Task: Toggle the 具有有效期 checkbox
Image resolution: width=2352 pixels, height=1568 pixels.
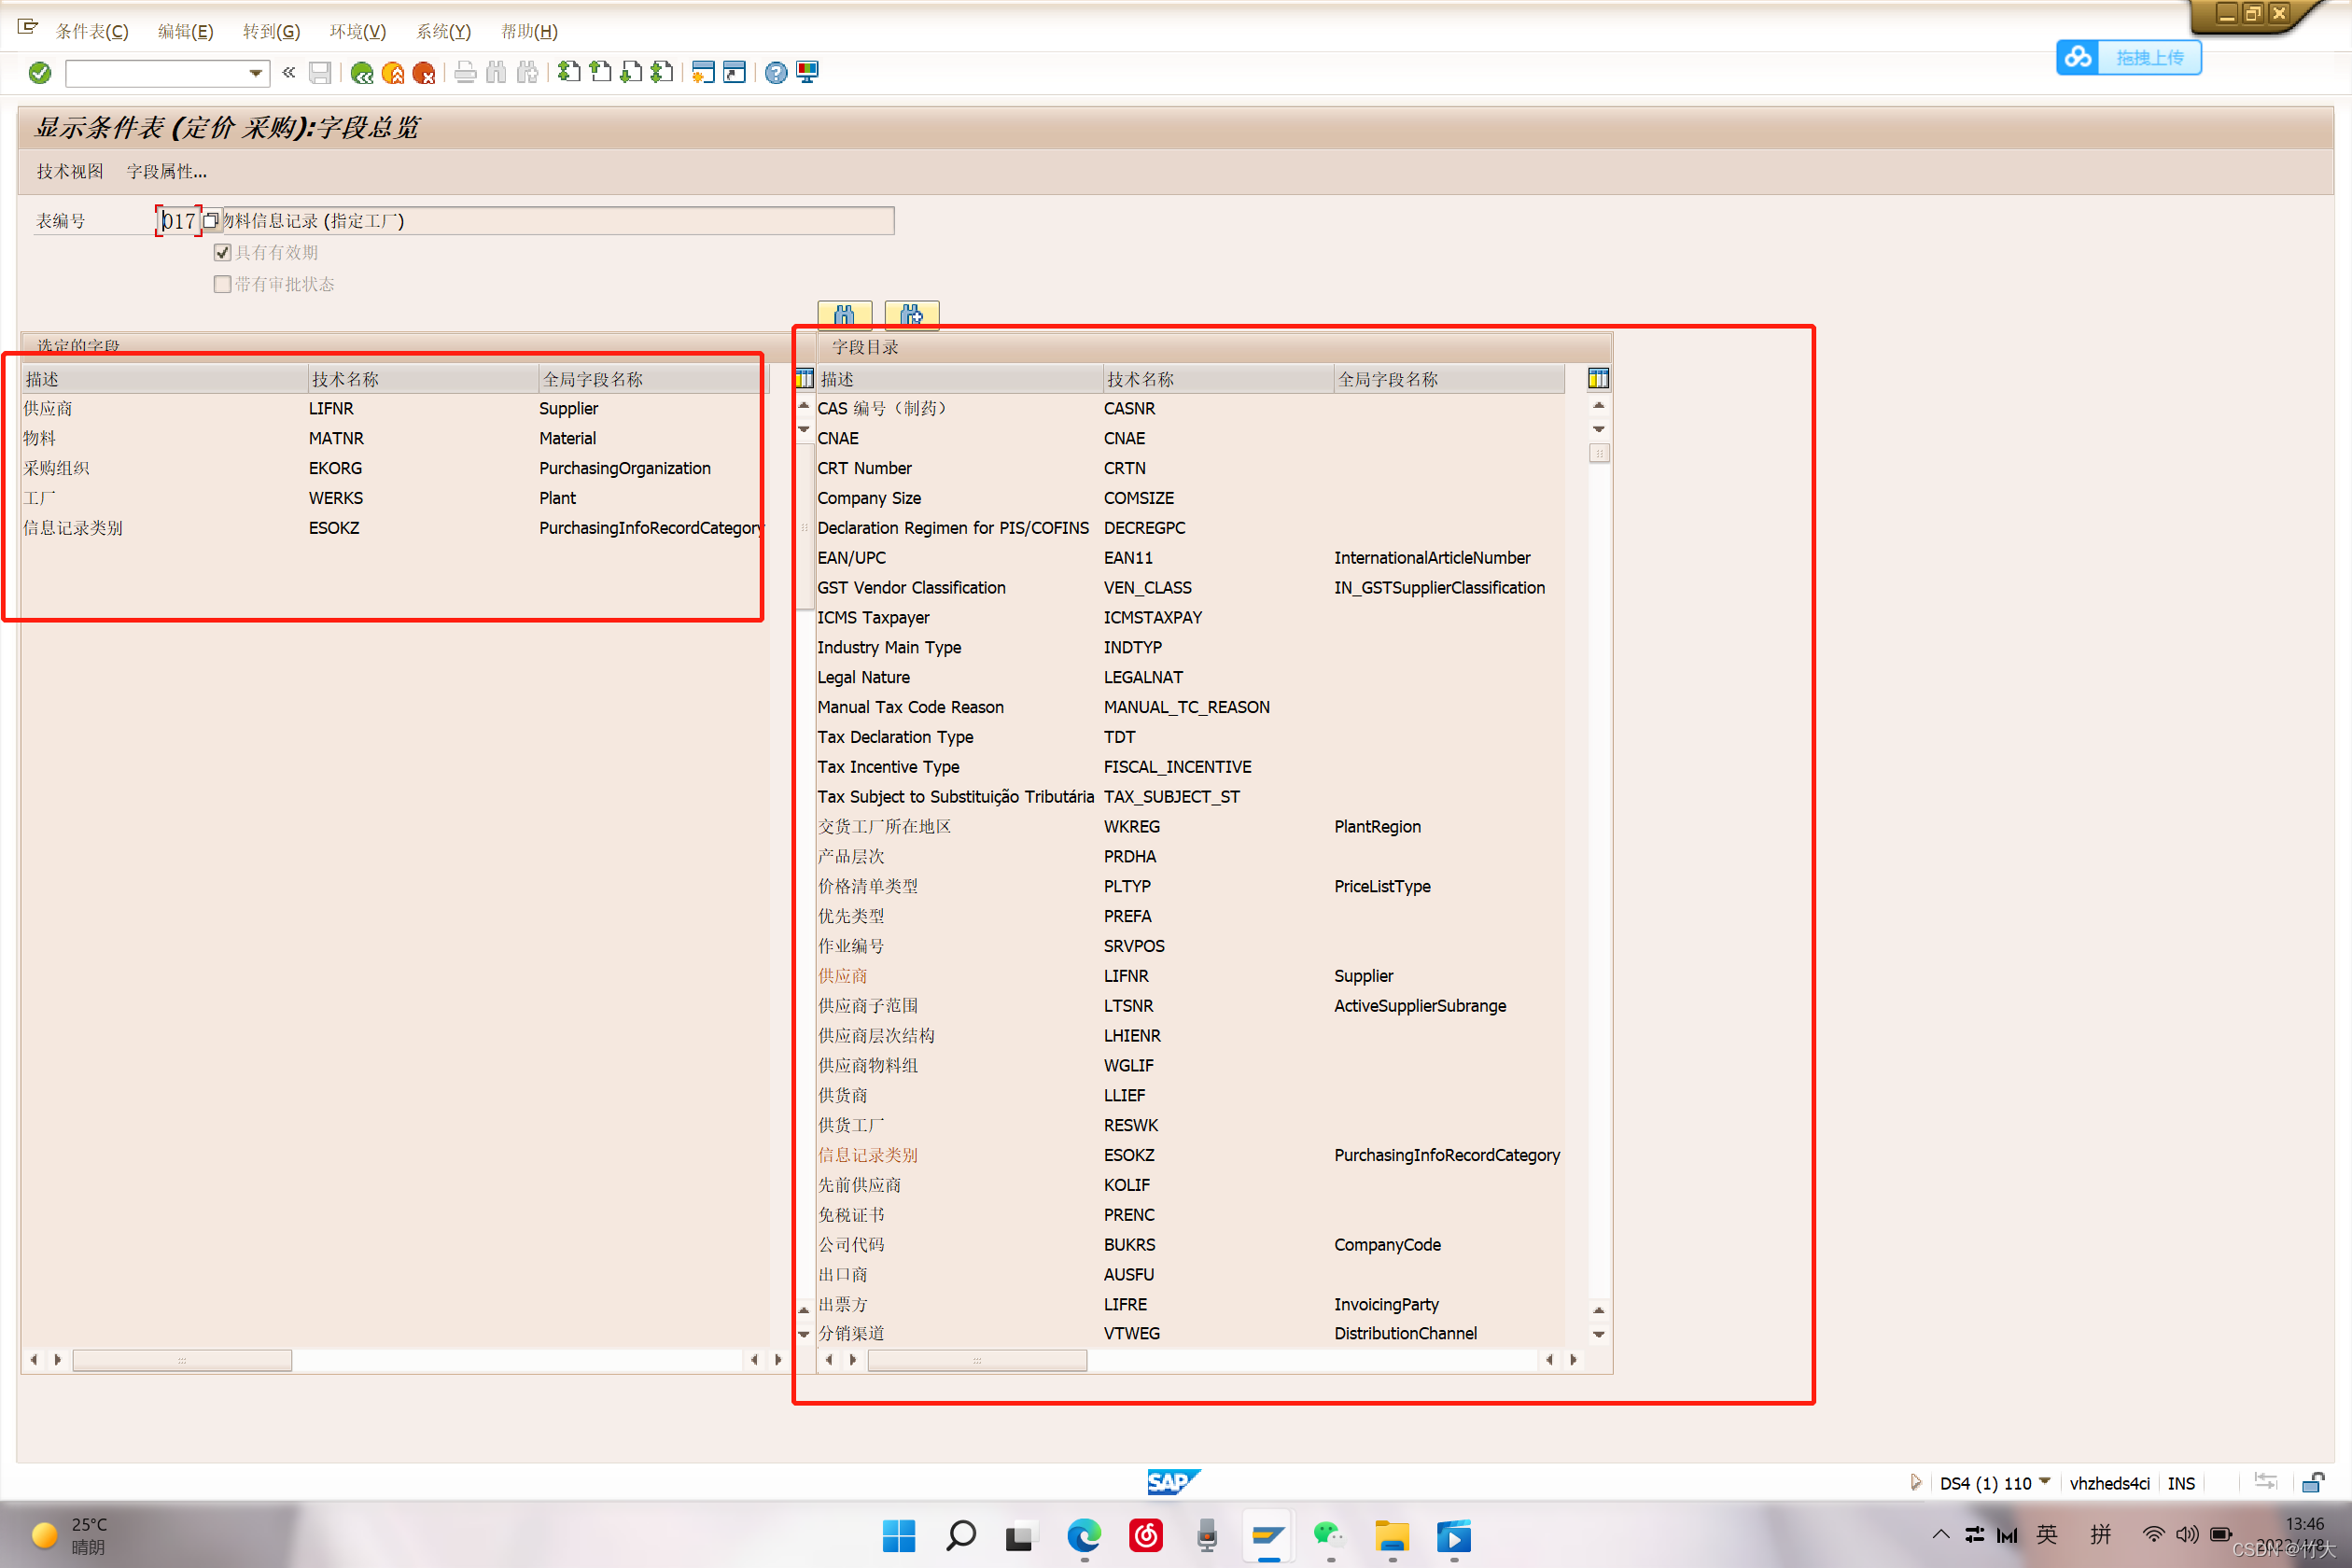Action: point(223,253)
